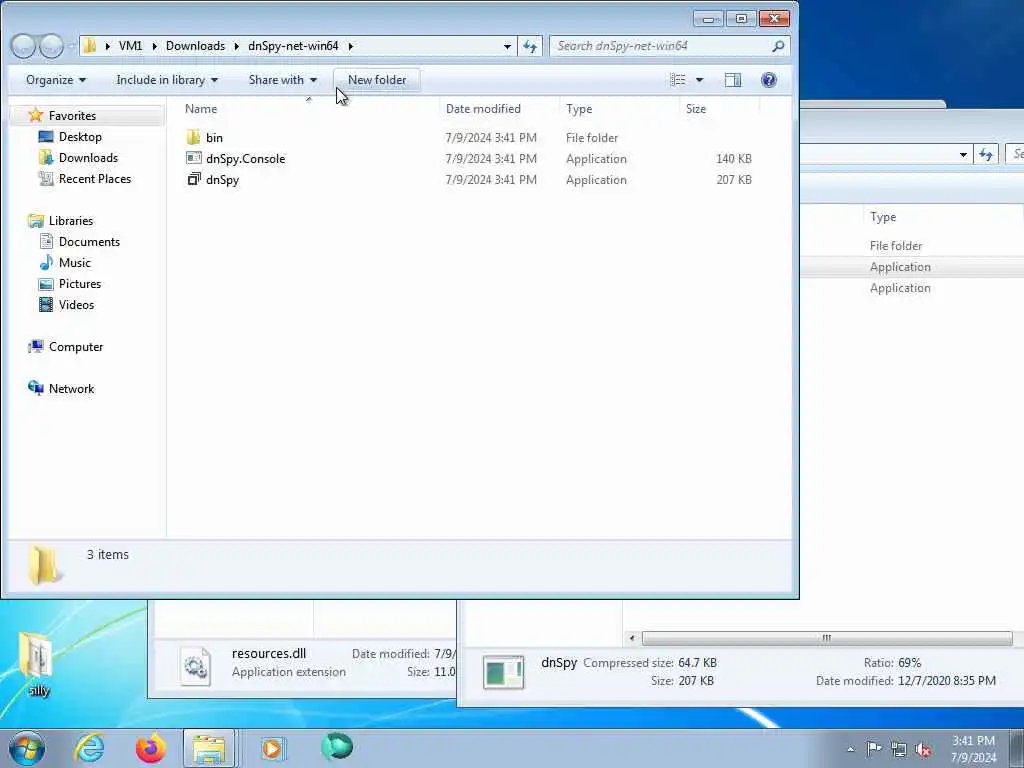This screenshot has width=1024, height=768.
Task: Click the Downloads breadcrumb
Action: (195, 46)
